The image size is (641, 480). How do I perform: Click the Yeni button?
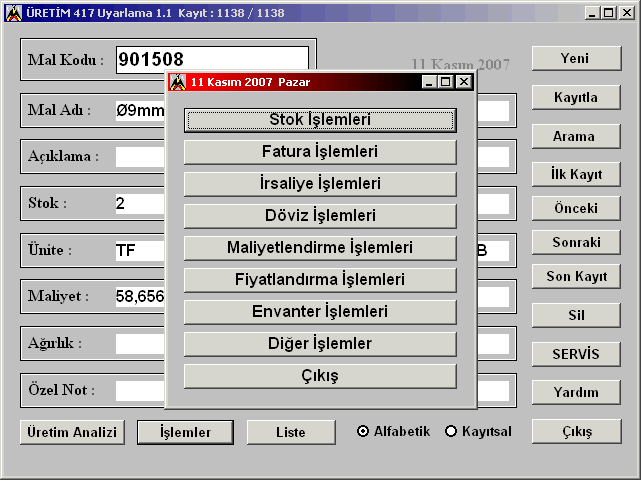(x=575, y=59)
